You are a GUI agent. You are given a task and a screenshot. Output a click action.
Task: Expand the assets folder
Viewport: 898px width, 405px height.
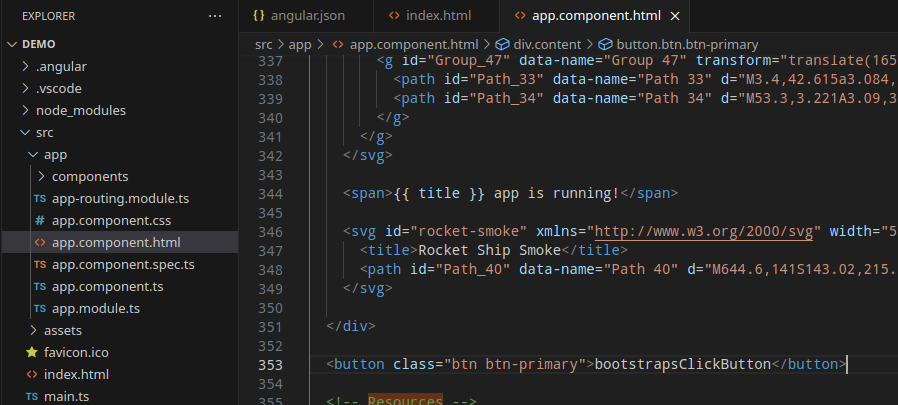63,330
